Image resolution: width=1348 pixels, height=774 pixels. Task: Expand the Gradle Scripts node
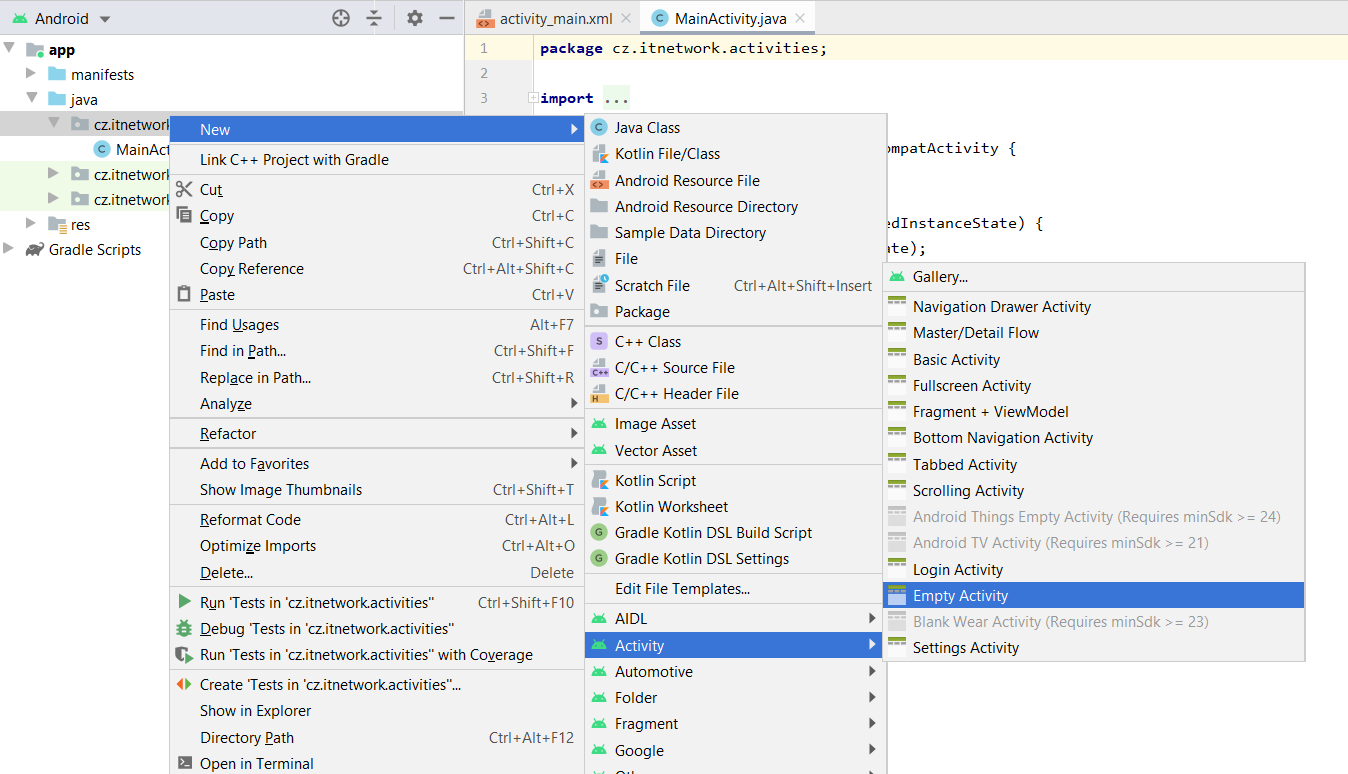click(x=10, y=249)
